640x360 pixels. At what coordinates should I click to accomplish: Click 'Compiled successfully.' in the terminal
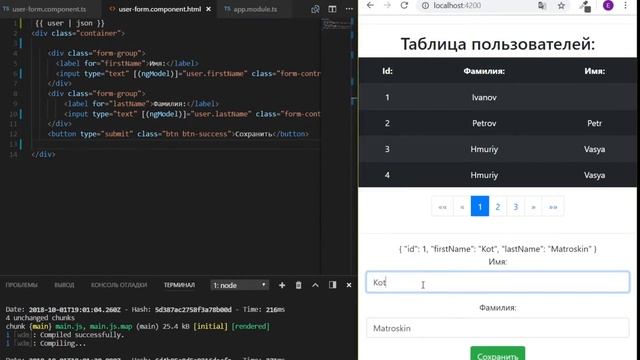pyautogui.click(x=82, y=335)
